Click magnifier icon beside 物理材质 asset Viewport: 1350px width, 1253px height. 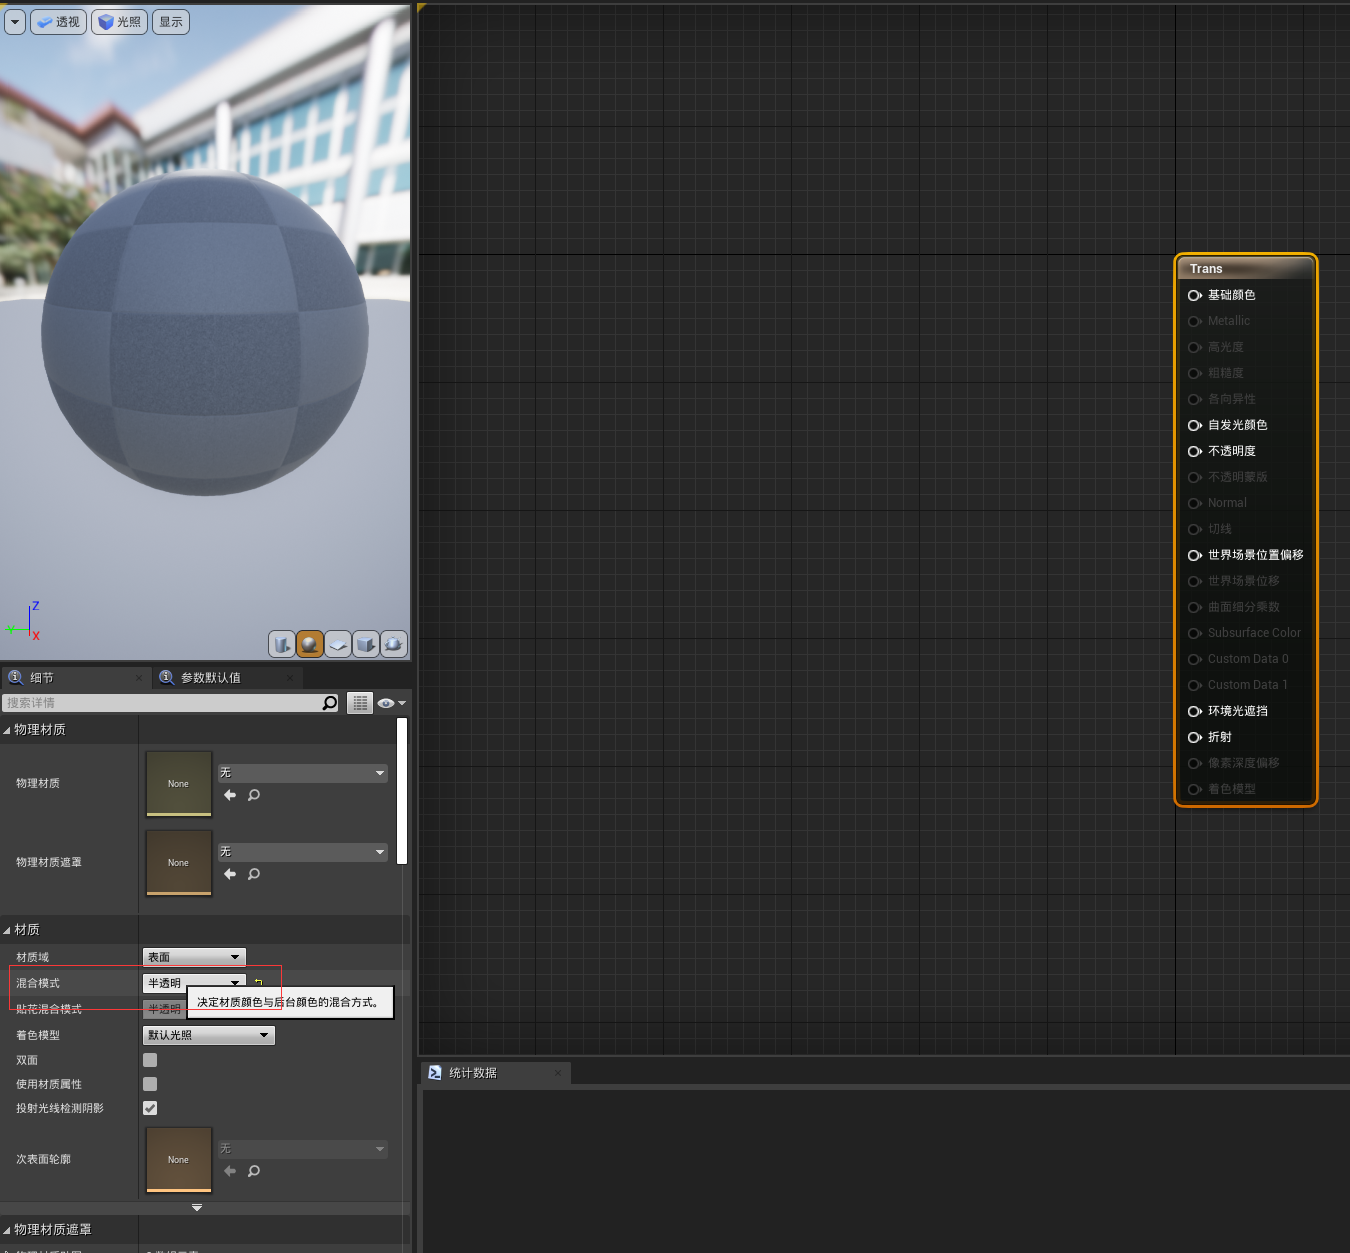coord(254,795)
